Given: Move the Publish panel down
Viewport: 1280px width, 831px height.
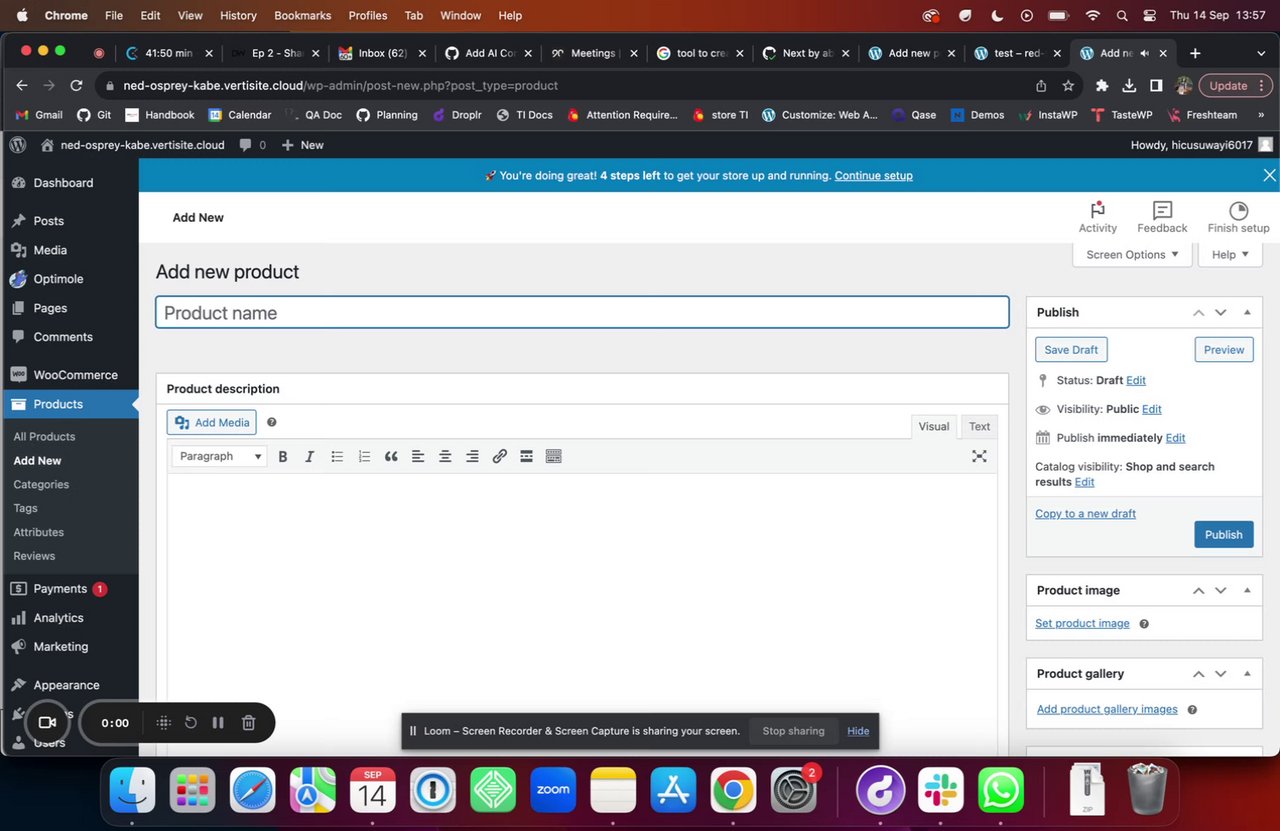Looking at the screenshot, I should coord(1220,312).
